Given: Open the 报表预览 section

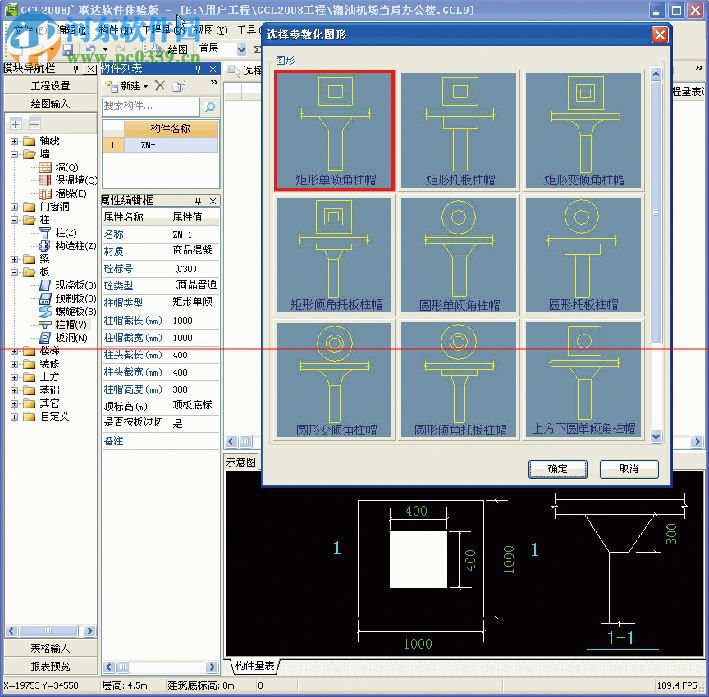Looking at the screenshot, I should 50,666.
